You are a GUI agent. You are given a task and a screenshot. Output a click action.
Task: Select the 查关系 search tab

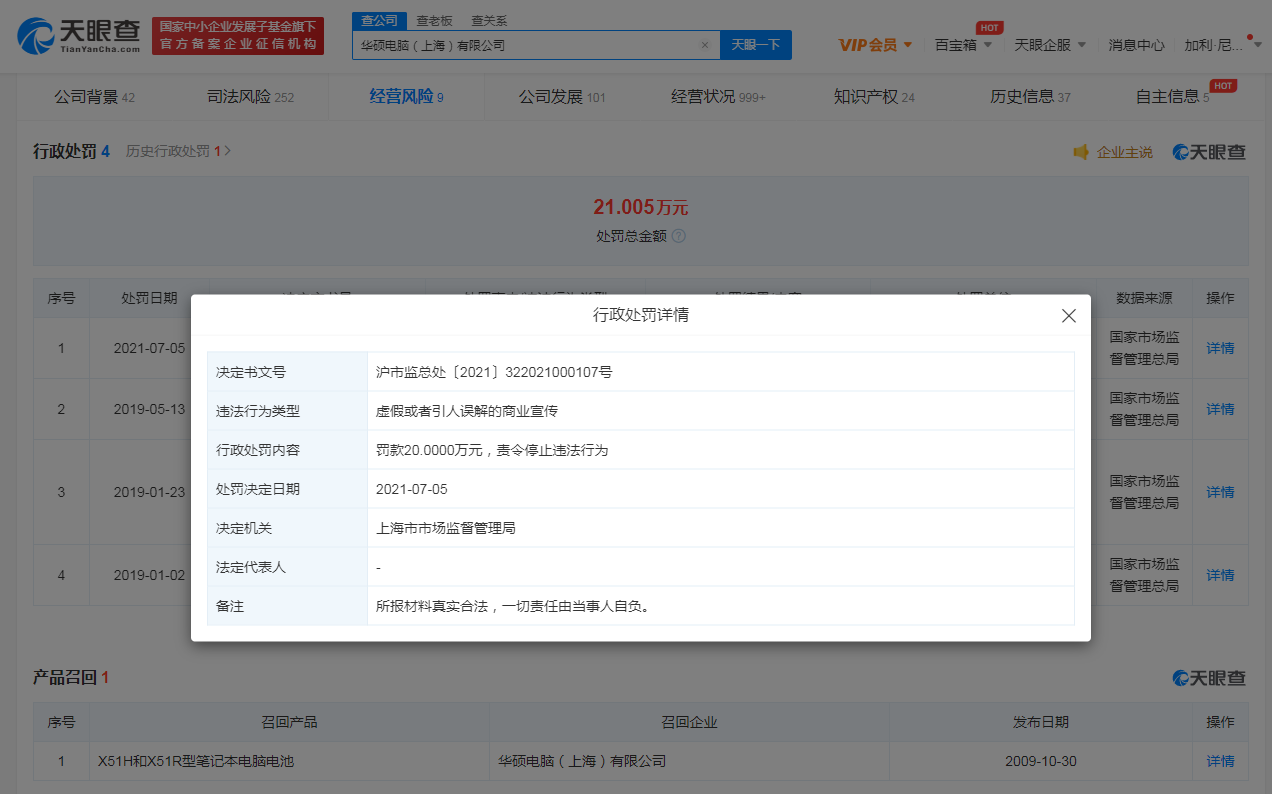point(489,20)
